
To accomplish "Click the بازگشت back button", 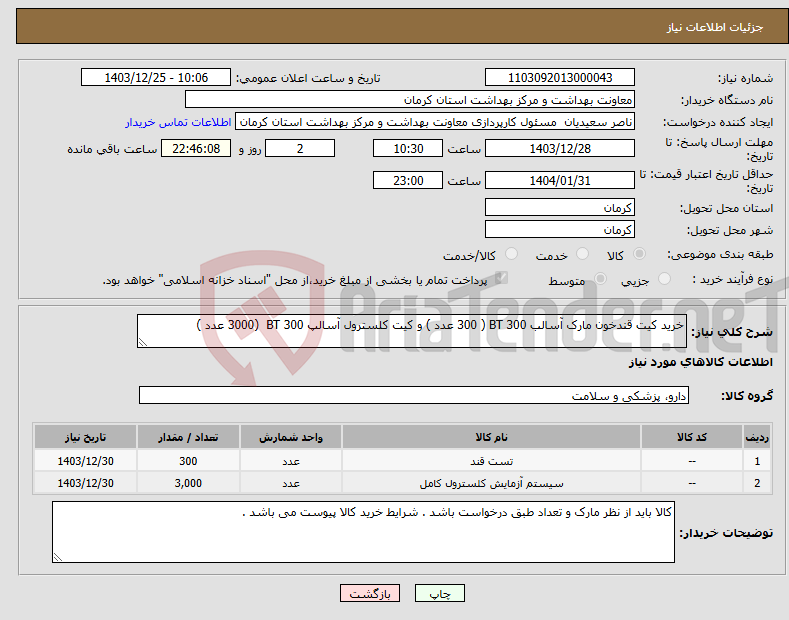I will click(x=370, y=593).
